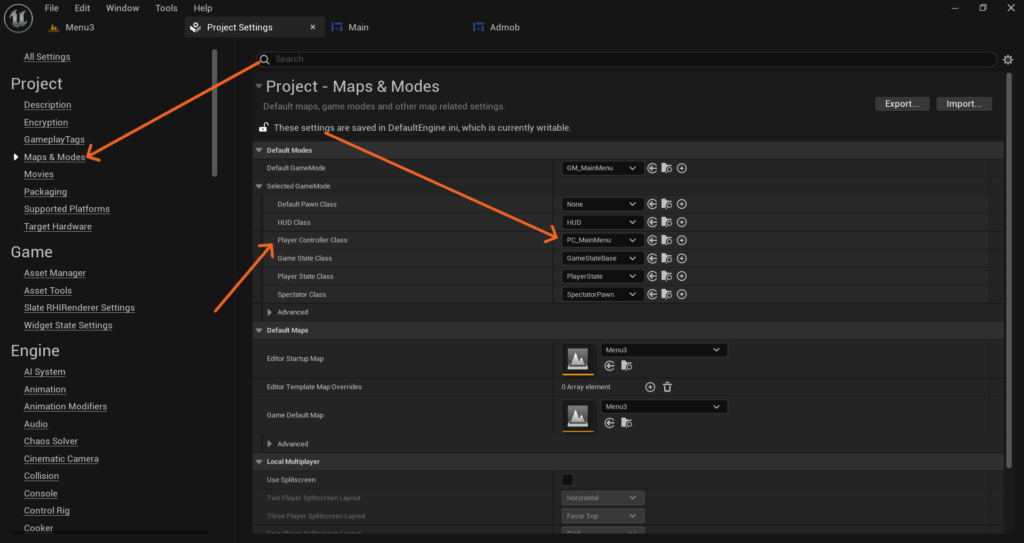1024x543 pixels.
Task: Click the Export... button
Action: (902, 104)
